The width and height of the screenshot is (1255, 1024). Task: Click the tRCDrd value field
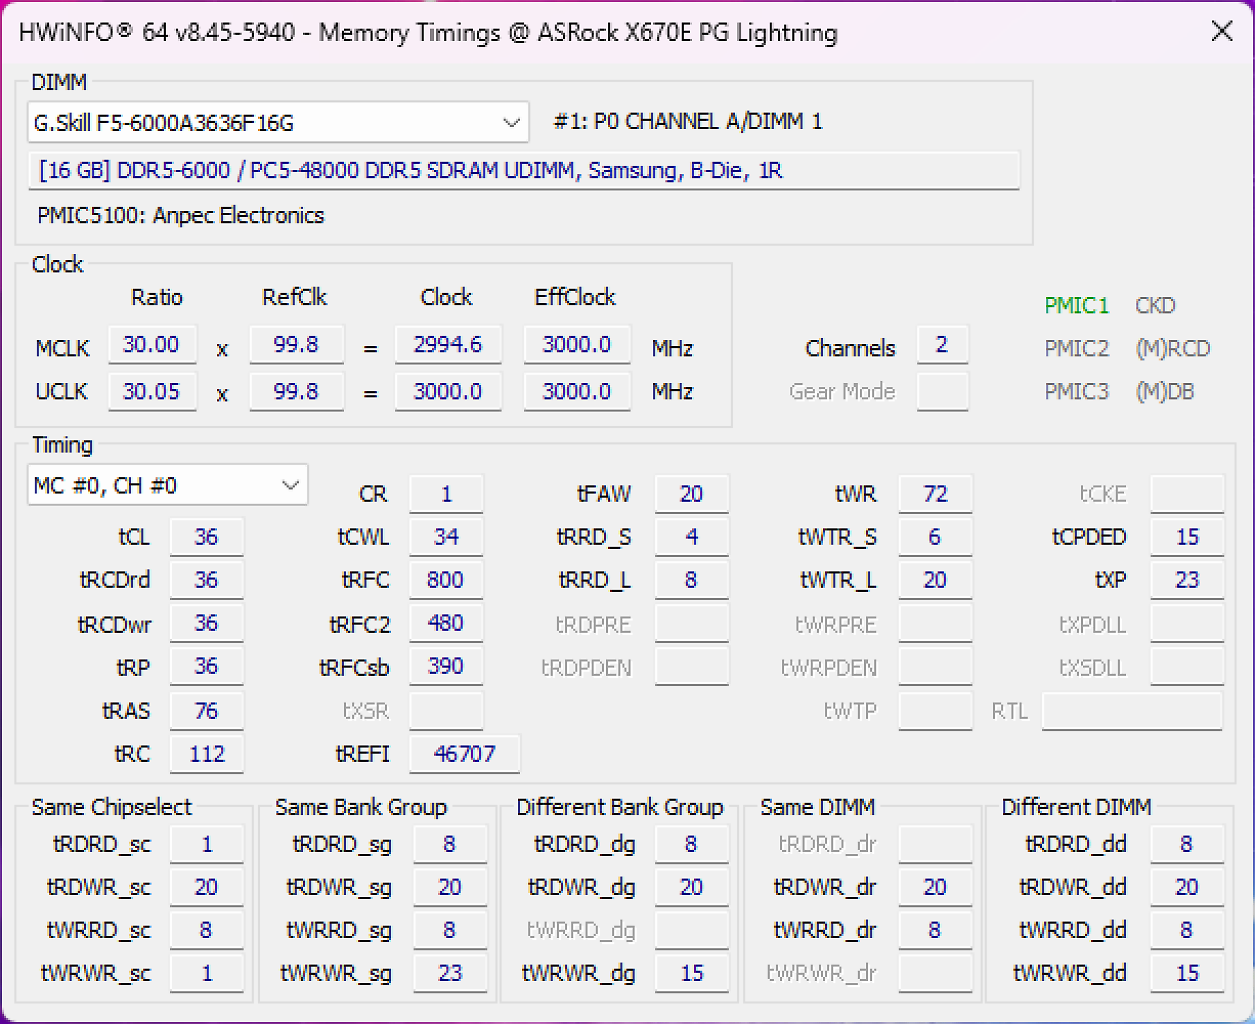click(206, 580)
